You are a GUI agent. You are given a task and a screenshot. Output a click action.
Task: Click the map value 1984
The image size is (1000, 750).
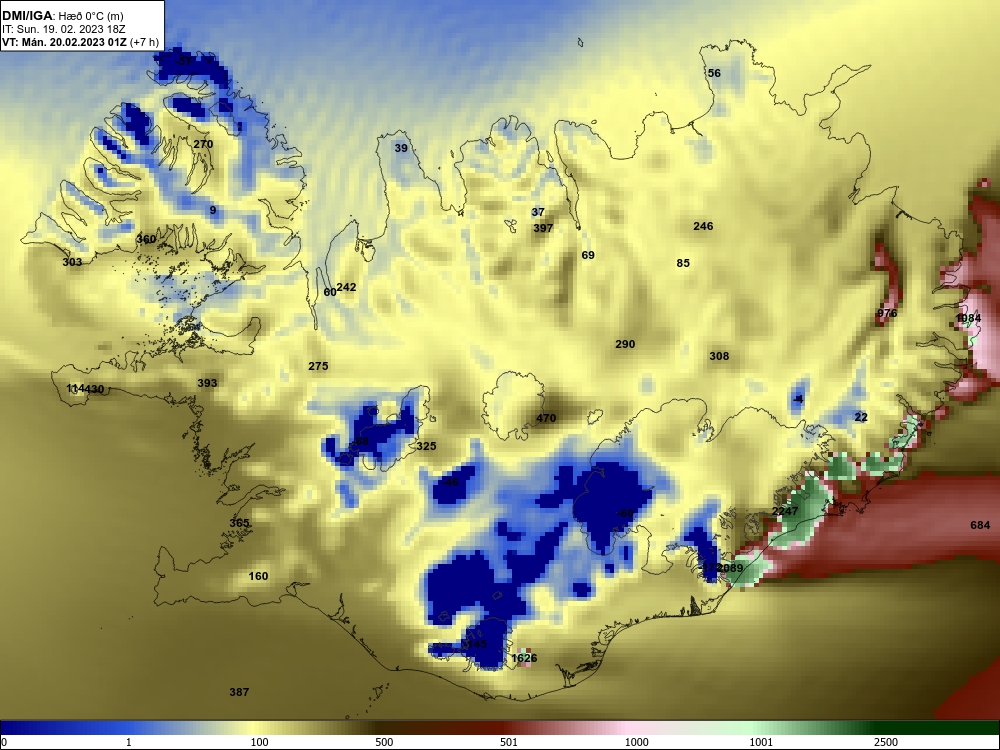click(x=968, y=318)
